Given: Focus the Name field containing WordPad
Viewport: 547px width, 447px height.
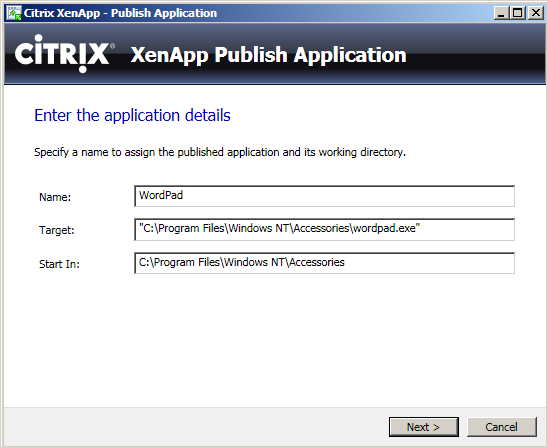Looking at the screenshot, I should point(324,196).
